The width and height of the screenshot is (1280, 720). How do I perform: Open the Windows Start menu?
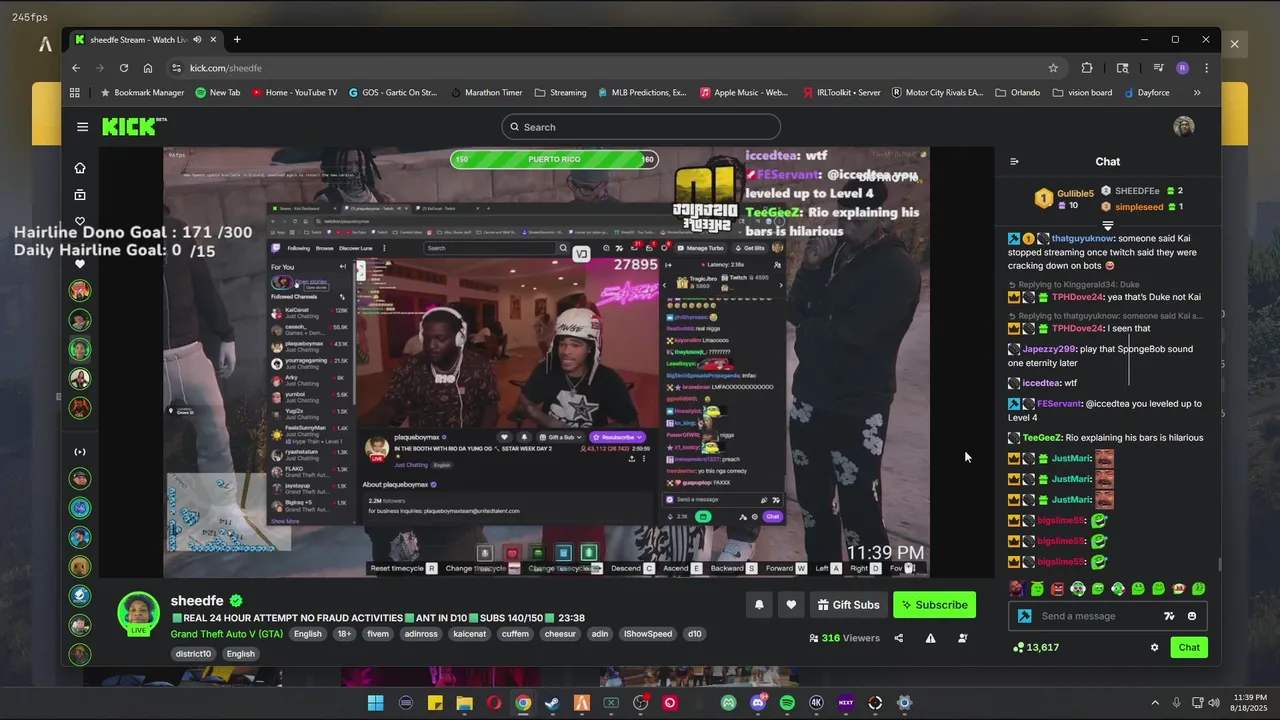tap(376, 703)
